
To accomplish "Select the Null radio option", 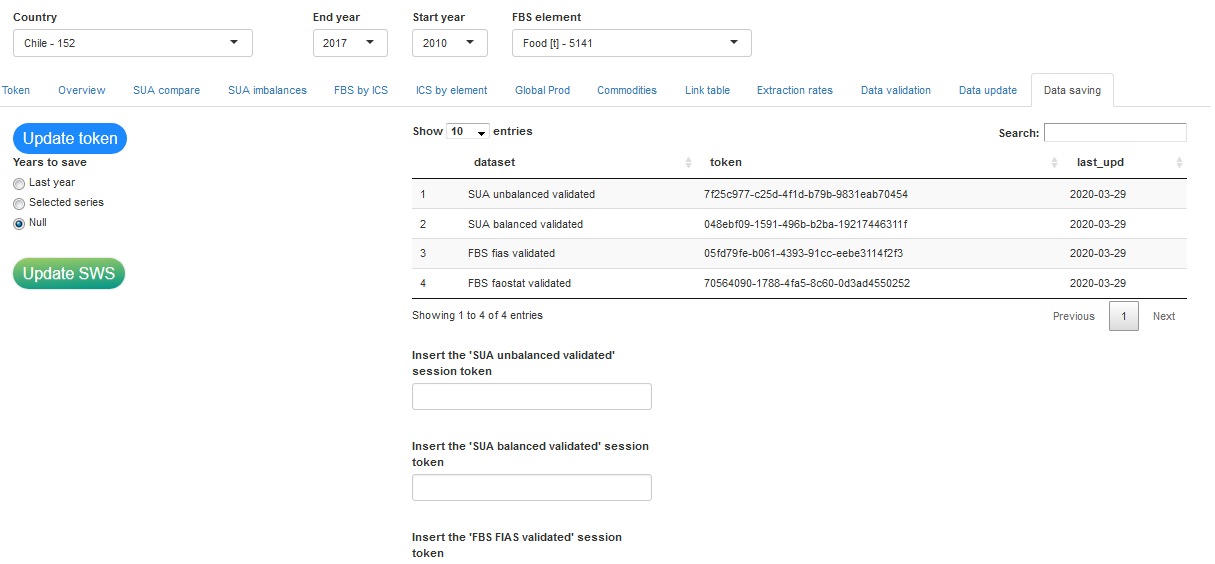I will click(x=19, y=224).
